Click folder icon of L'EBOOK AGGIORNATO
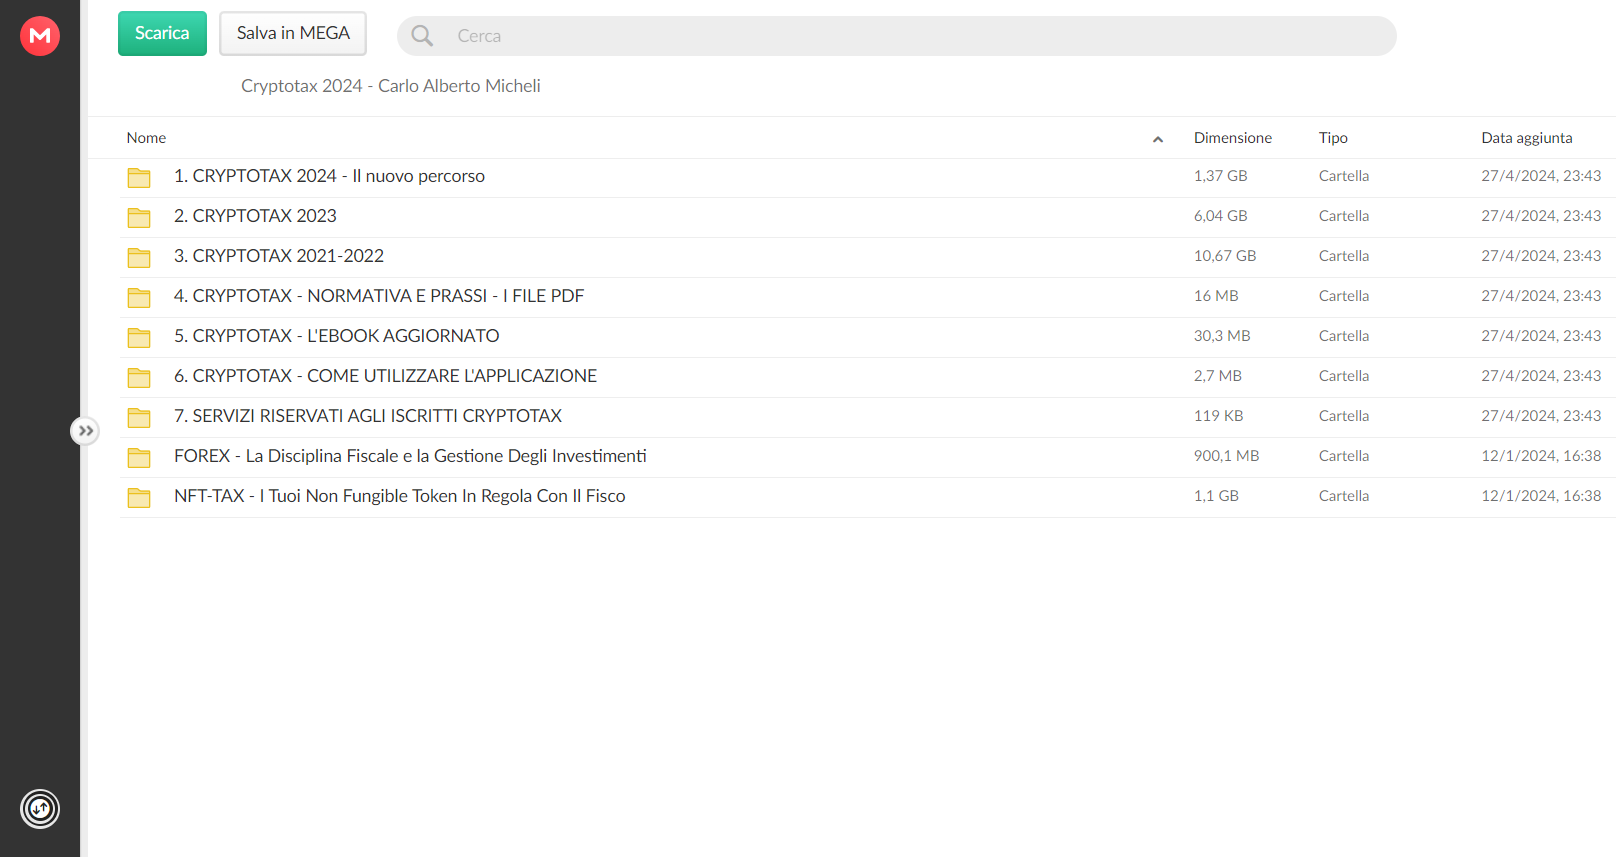Viewport: 1616px width, 857px height. tap(139, 338)
